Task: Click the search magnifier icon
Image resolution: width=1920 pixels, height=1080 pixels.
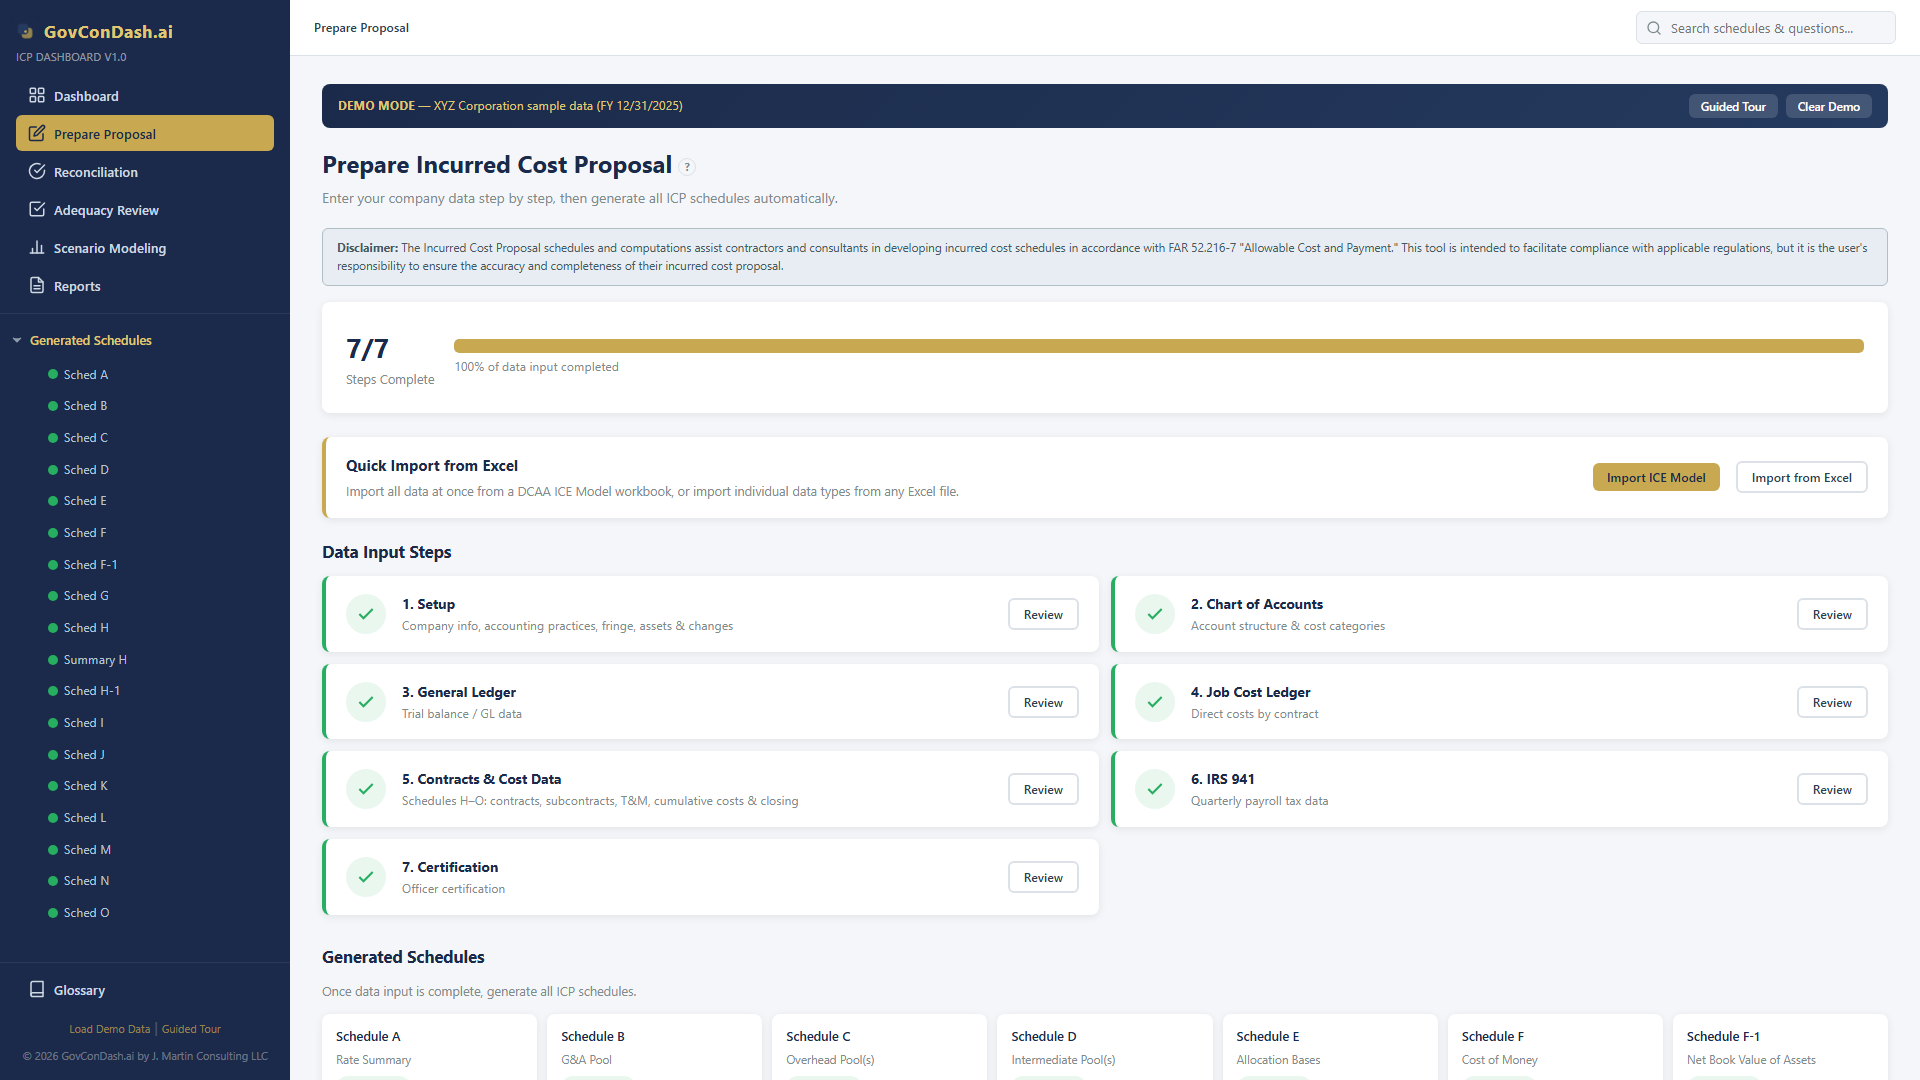Action: point(1654,28)
